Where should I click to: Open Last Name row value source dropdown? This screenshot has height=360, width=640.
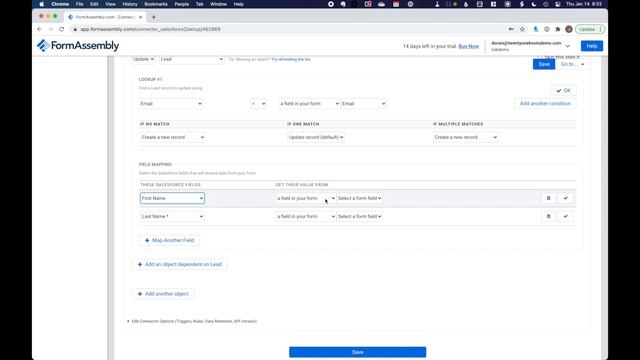[x=306, y=216]
